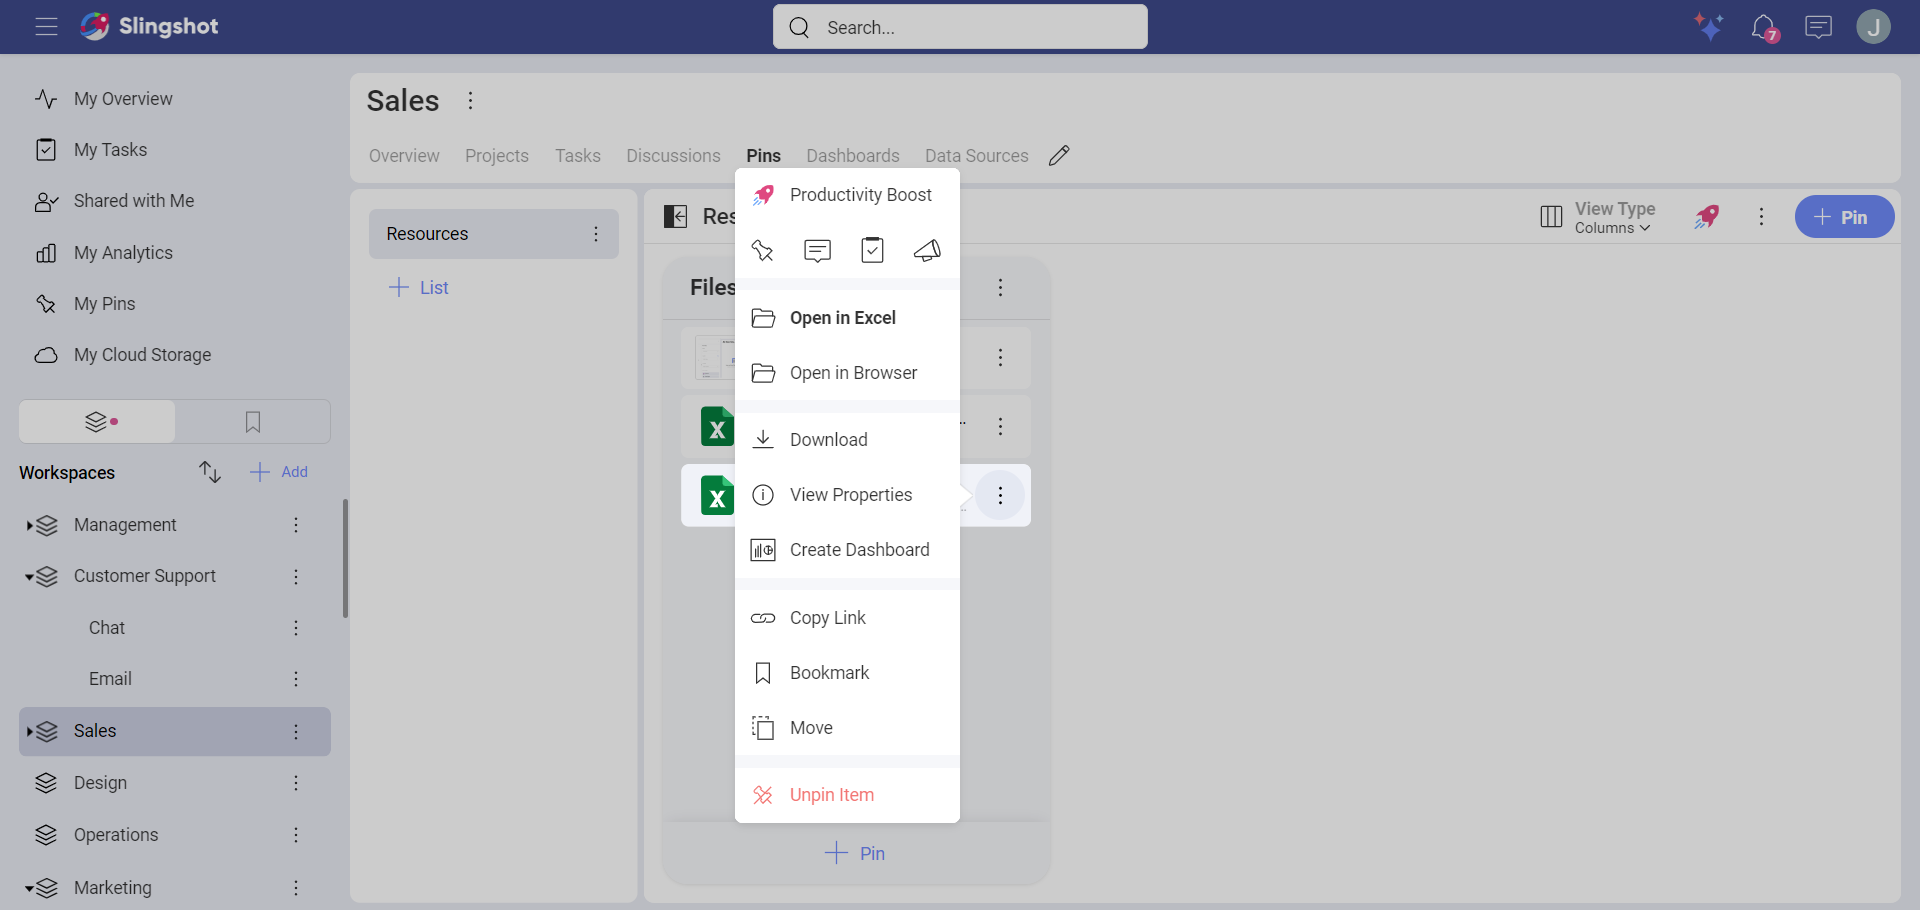Click the task checklist icon in Productivity Boost
This screenshot has height=910, width=1920.
[872, 250]
